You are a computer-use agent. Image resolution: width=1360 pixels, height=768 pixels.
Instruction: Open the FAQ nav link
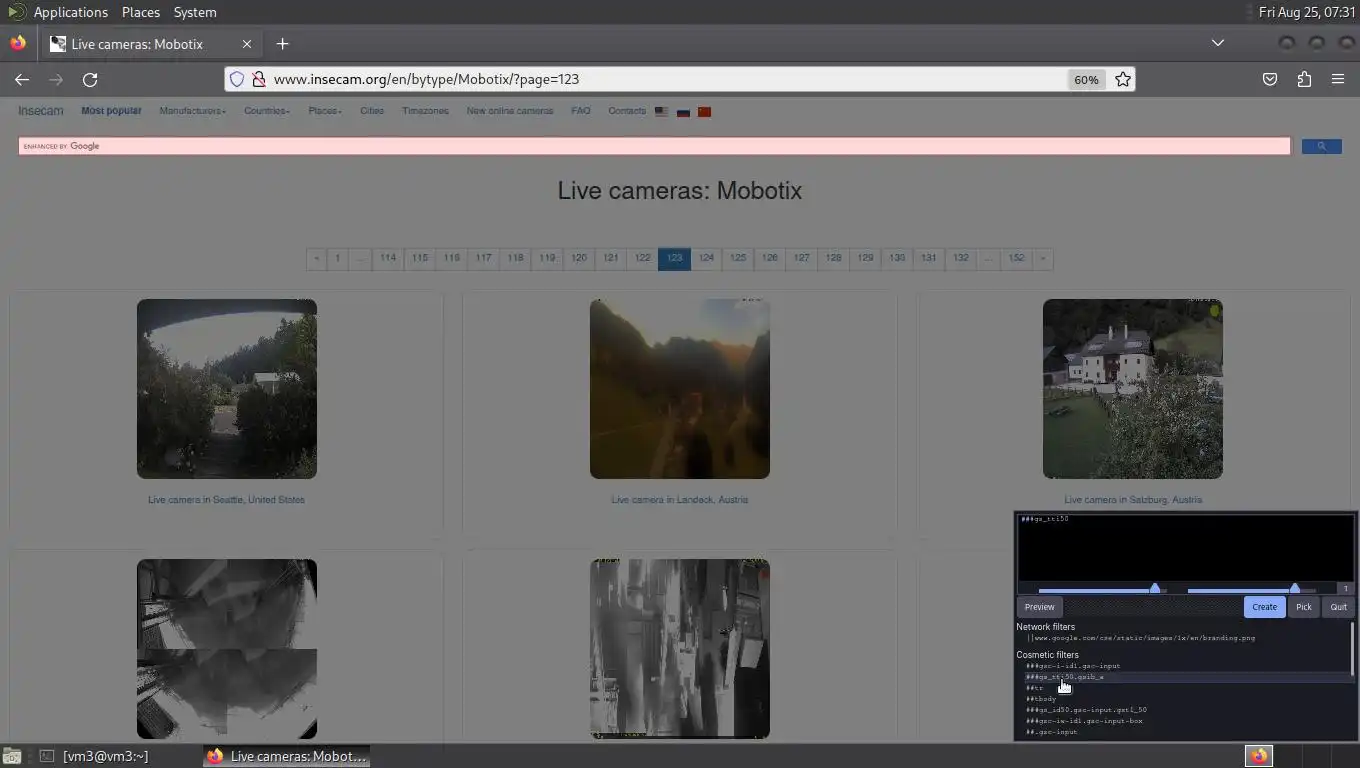pyautogui.click(x=581, y=111)
